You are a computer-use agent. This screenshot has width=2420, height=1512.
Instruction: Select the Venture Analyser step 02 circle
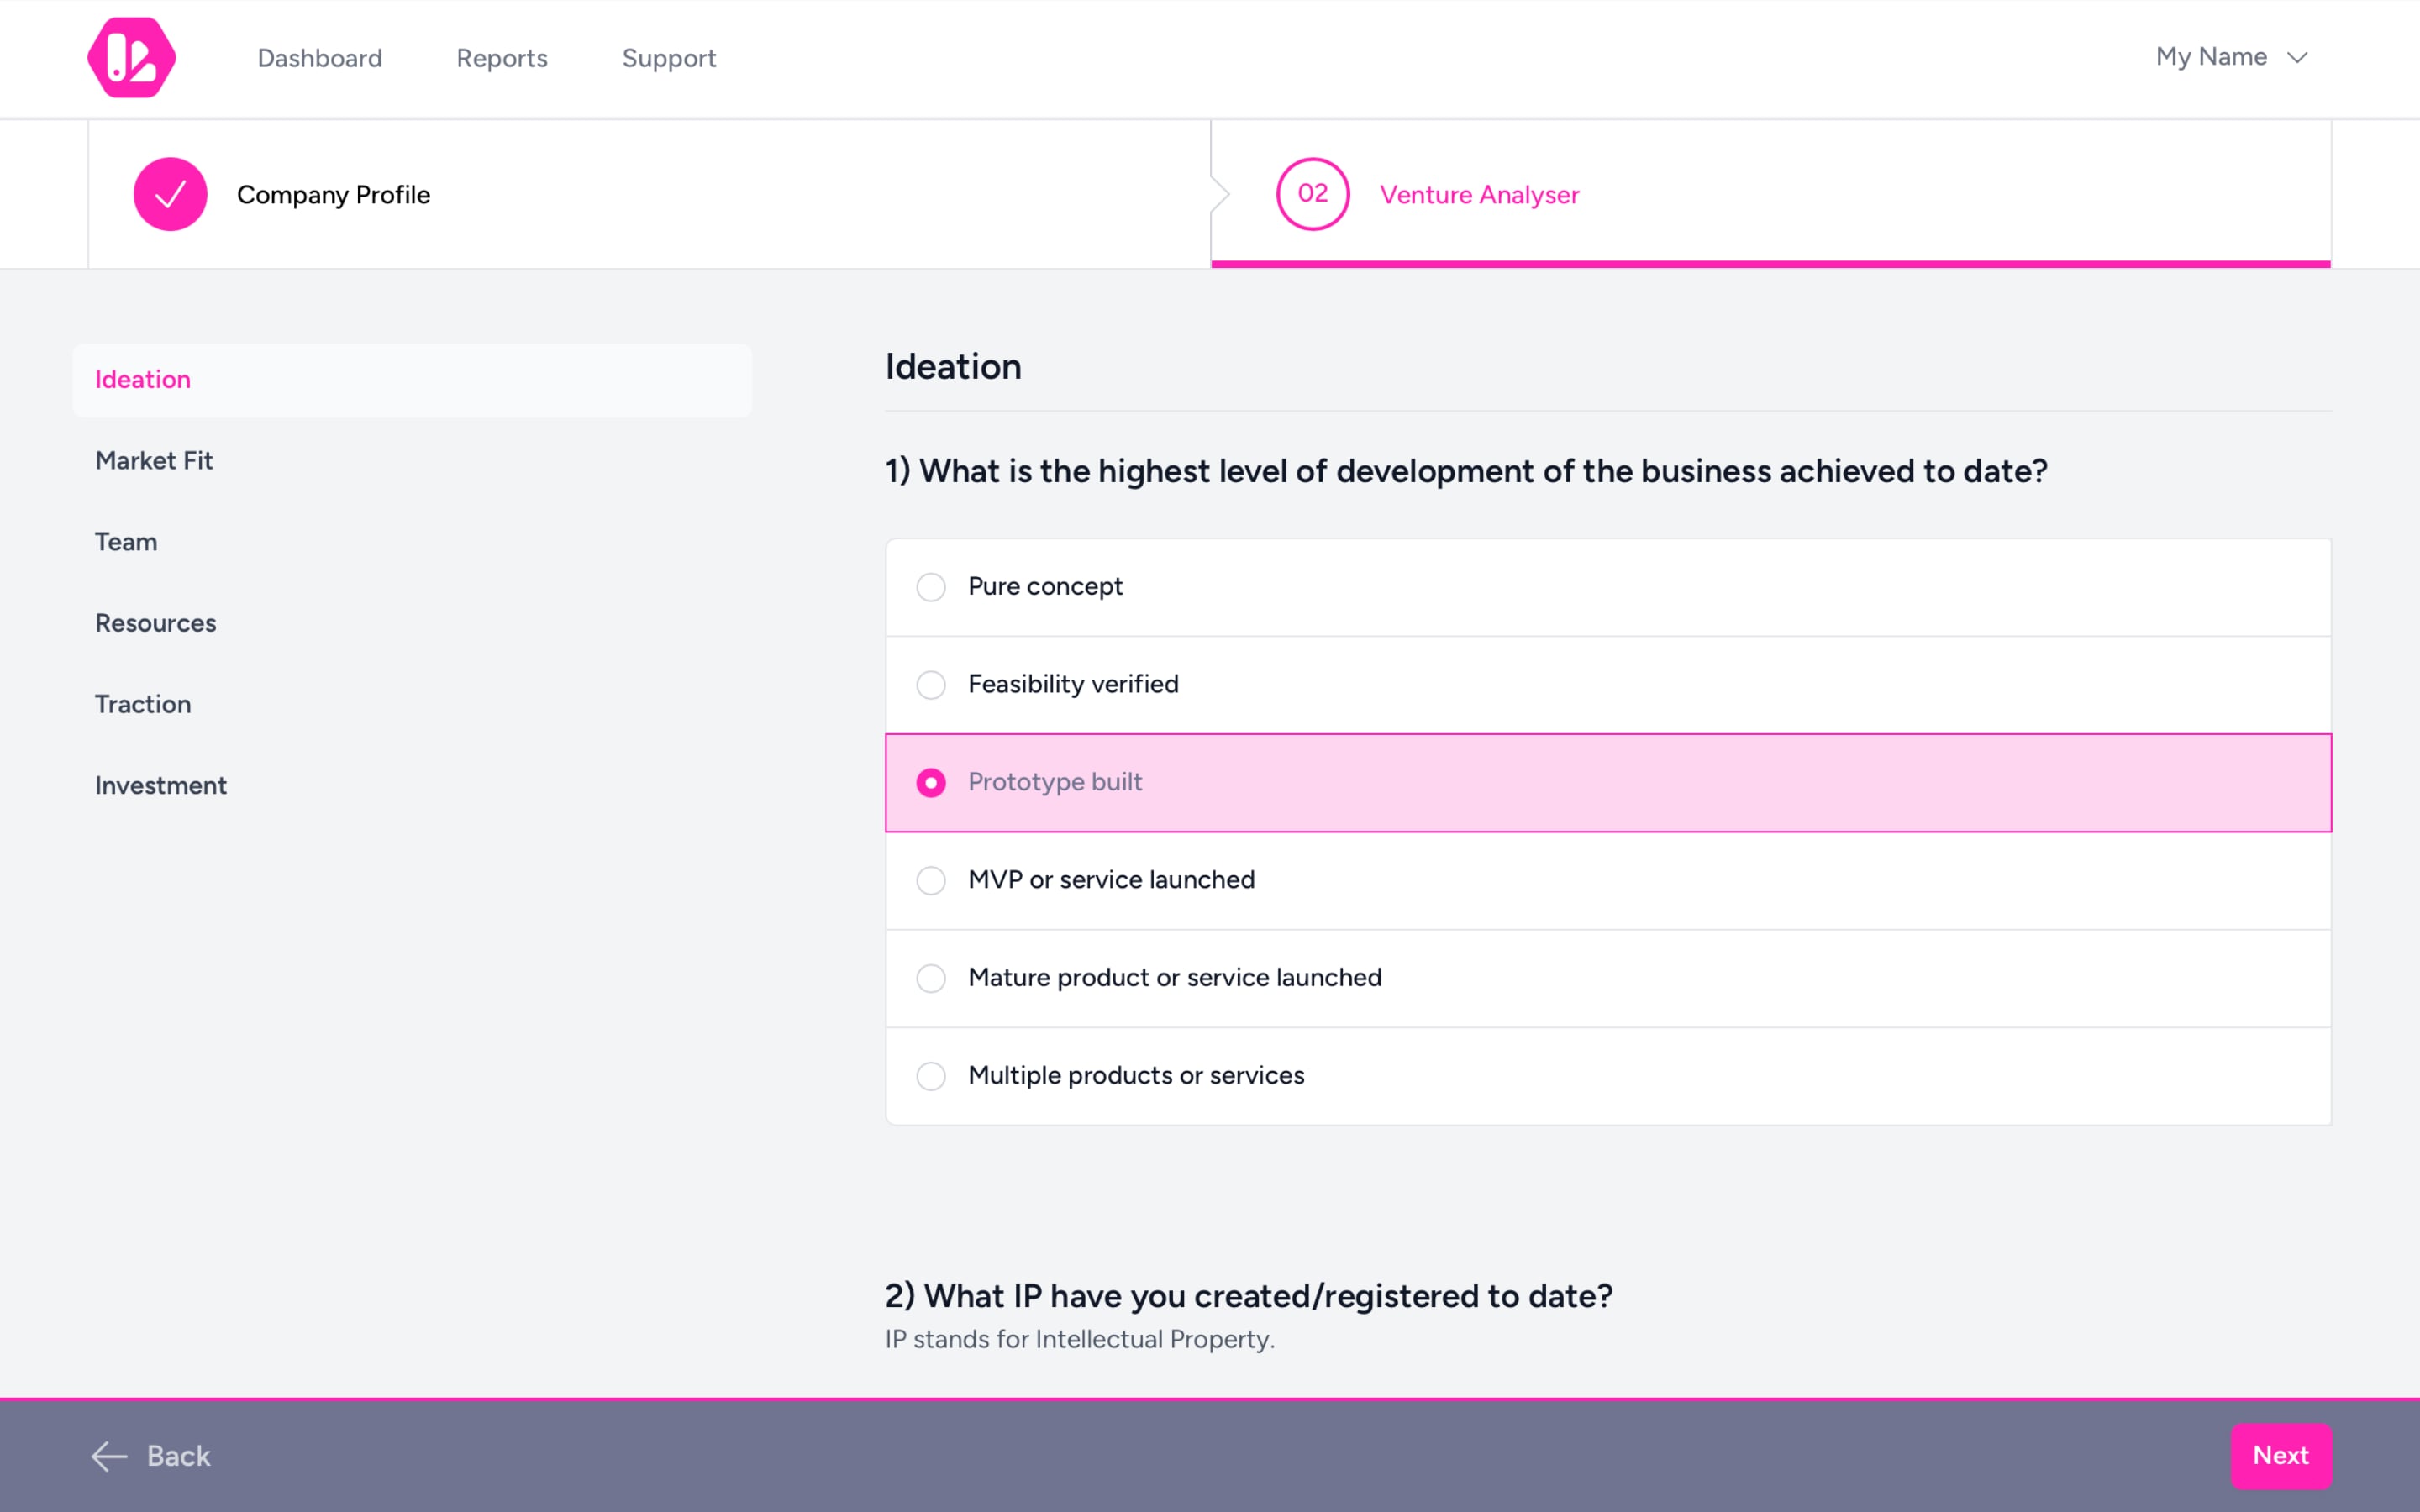[1312, 194]
